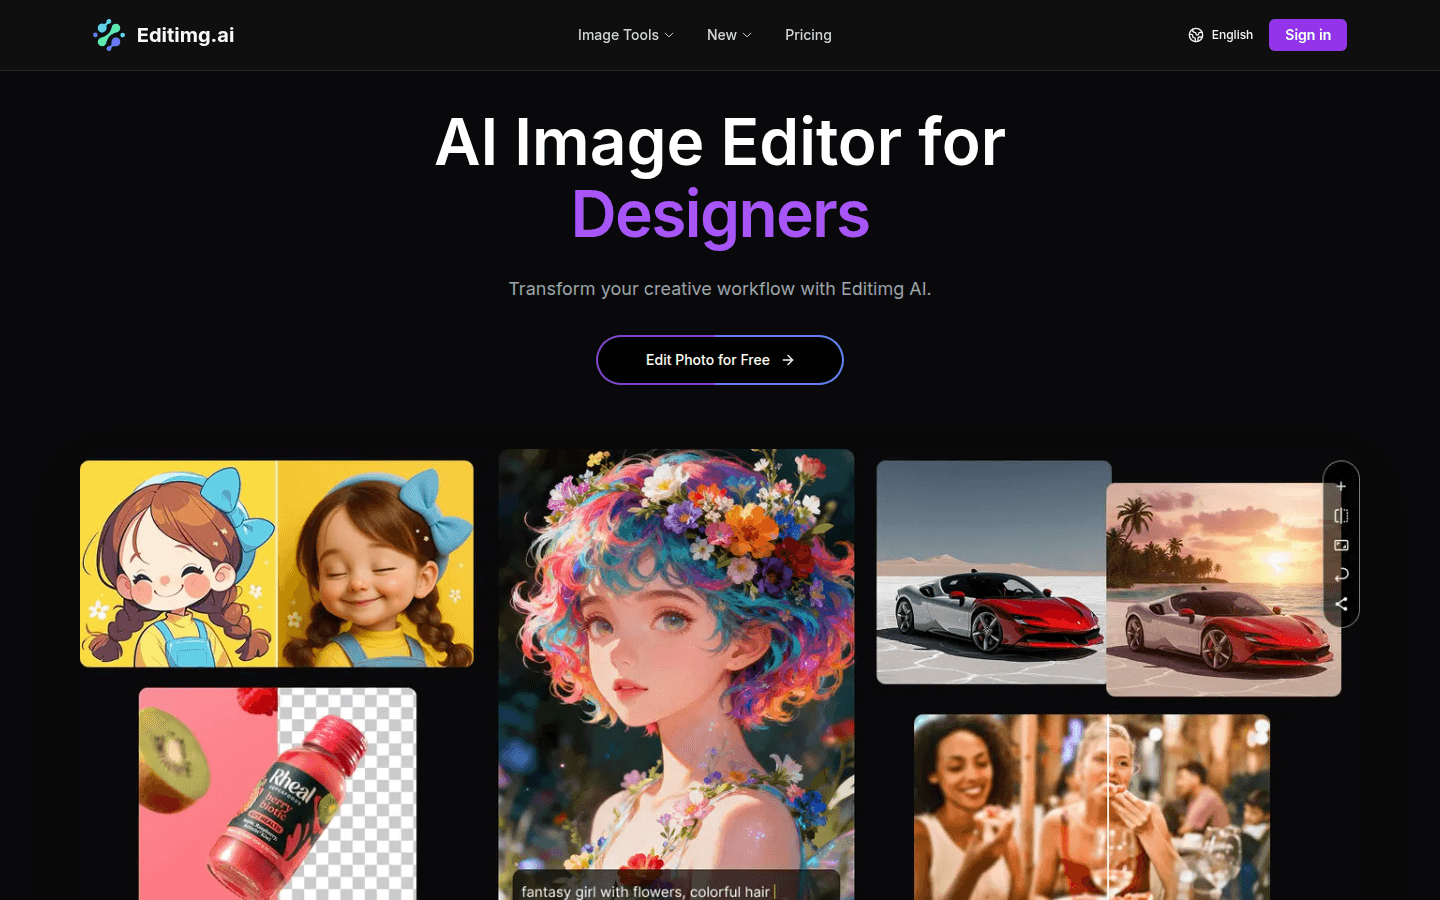Expand the Image Tools dropdown menu

625,35
